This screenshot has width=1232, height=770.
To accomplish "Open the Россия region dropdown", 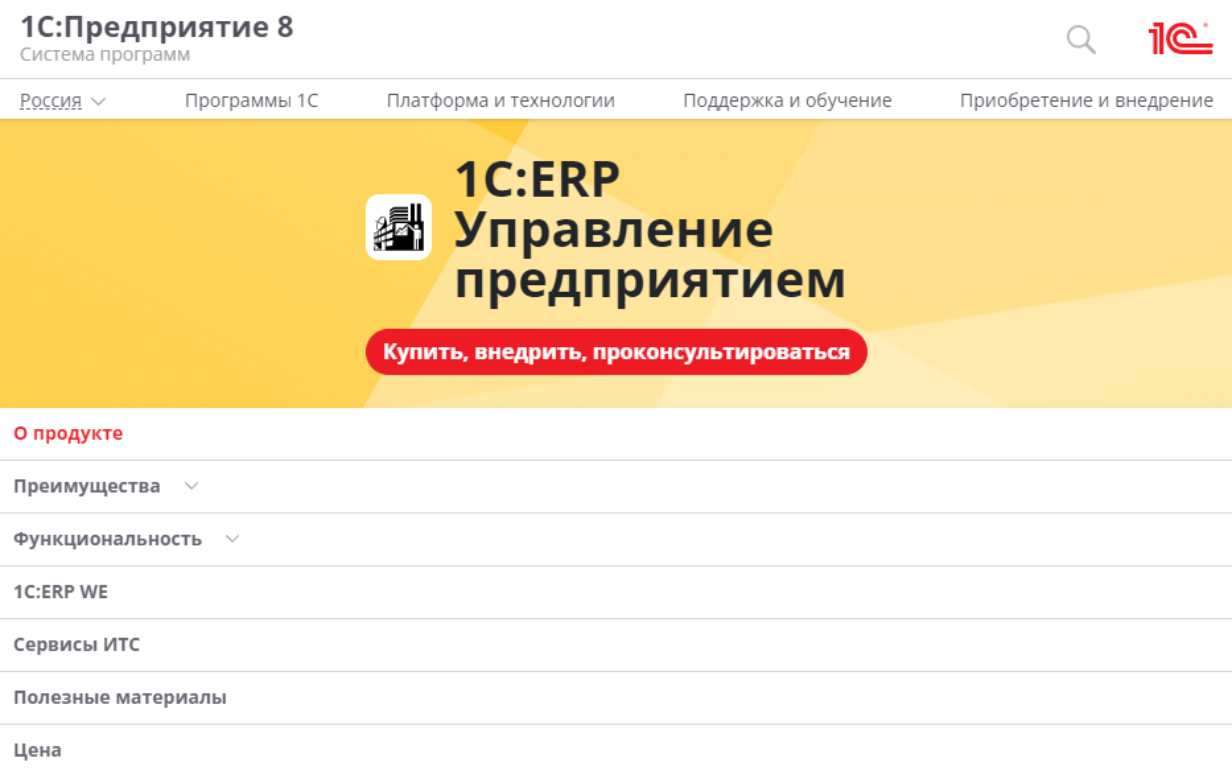I will point(62,101).
